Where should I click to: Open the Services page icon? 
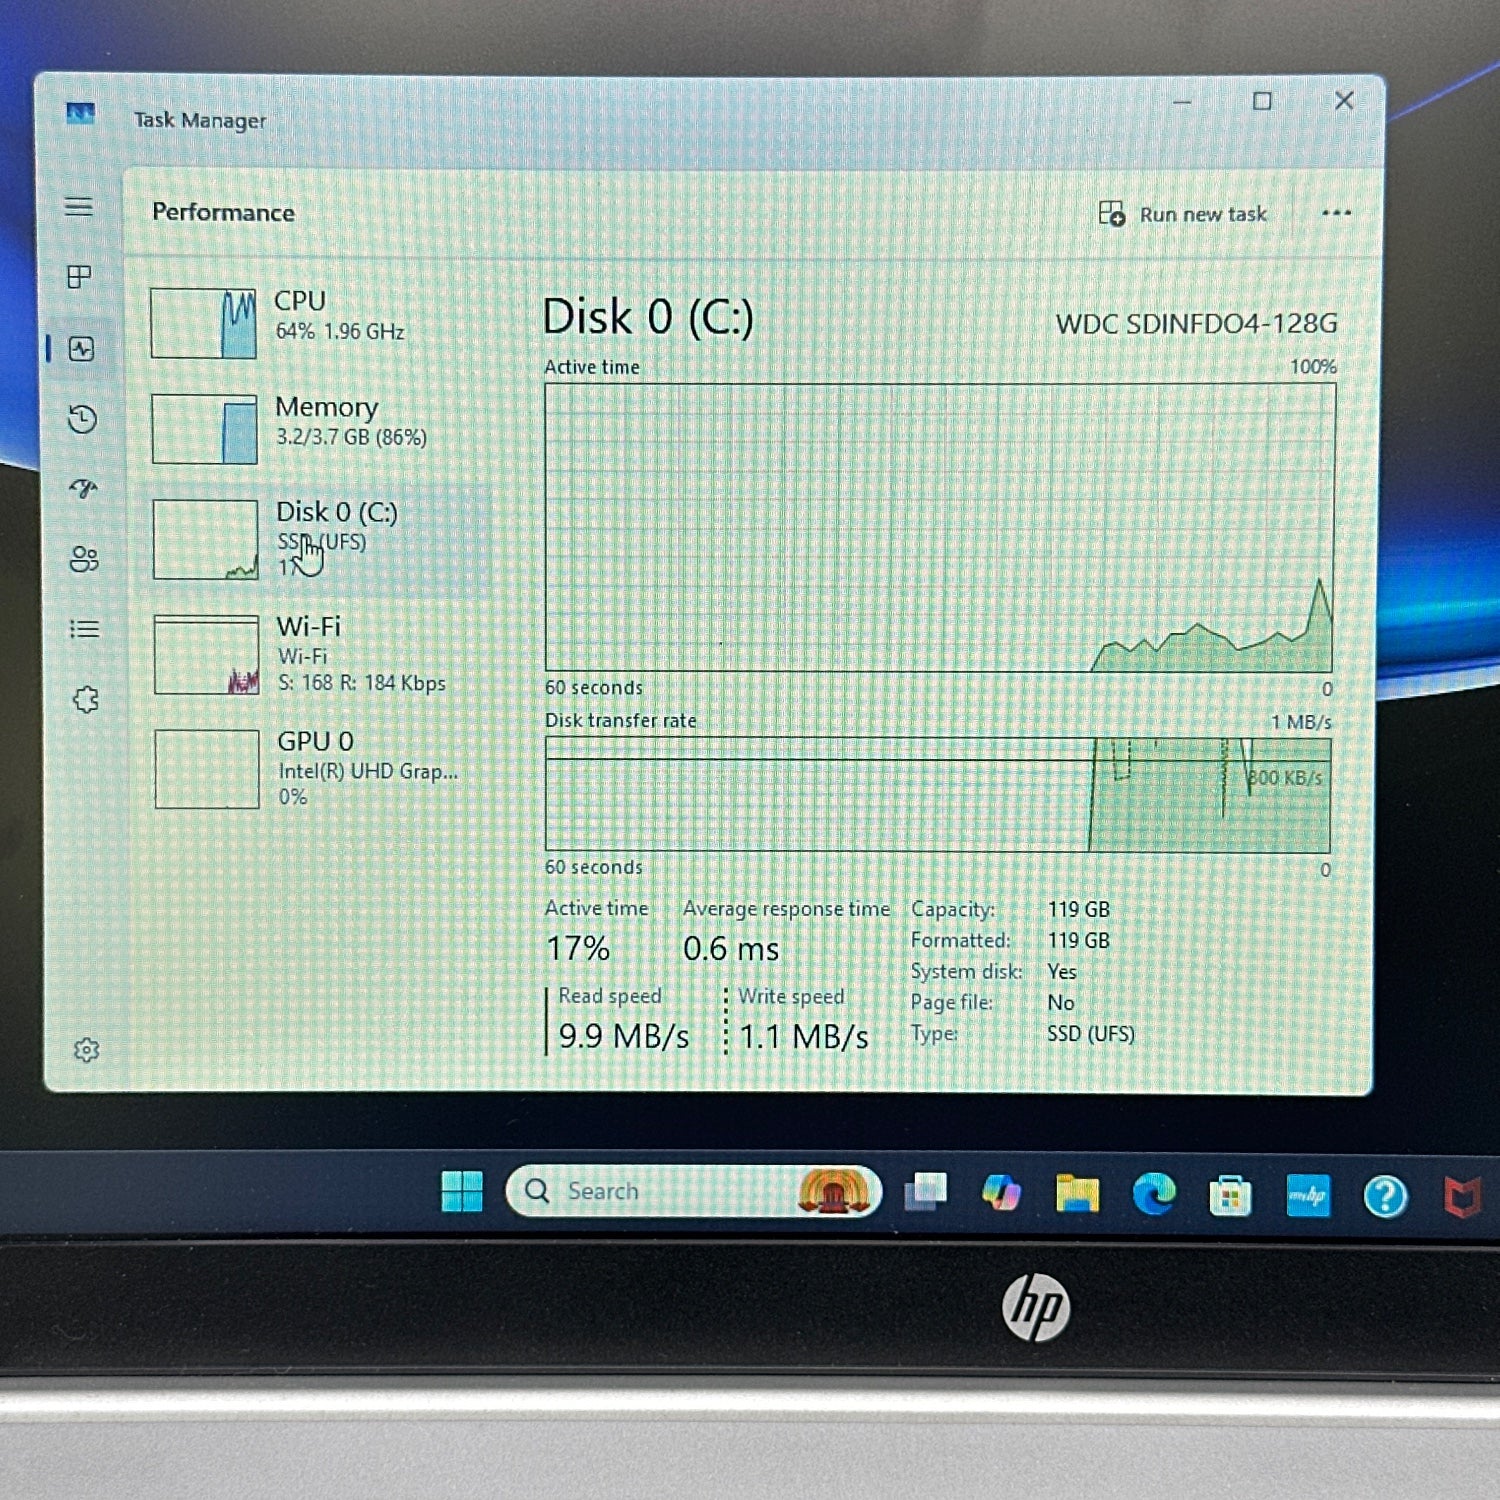(86, 699)
